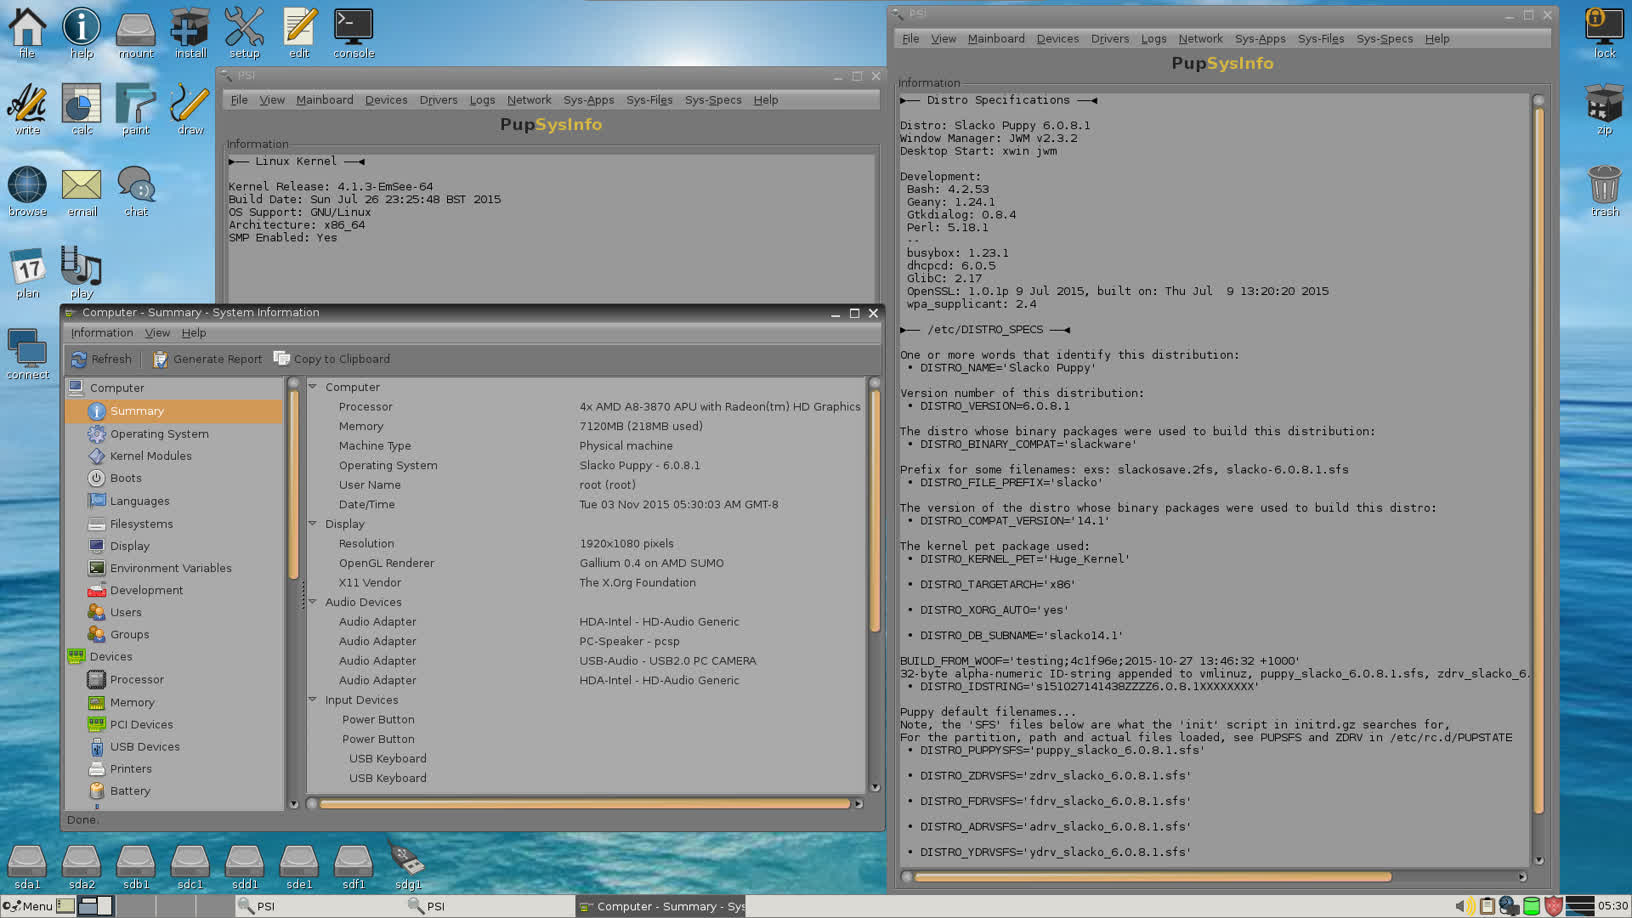Open Network menu in left PSI window

click(x=529, y=100)
